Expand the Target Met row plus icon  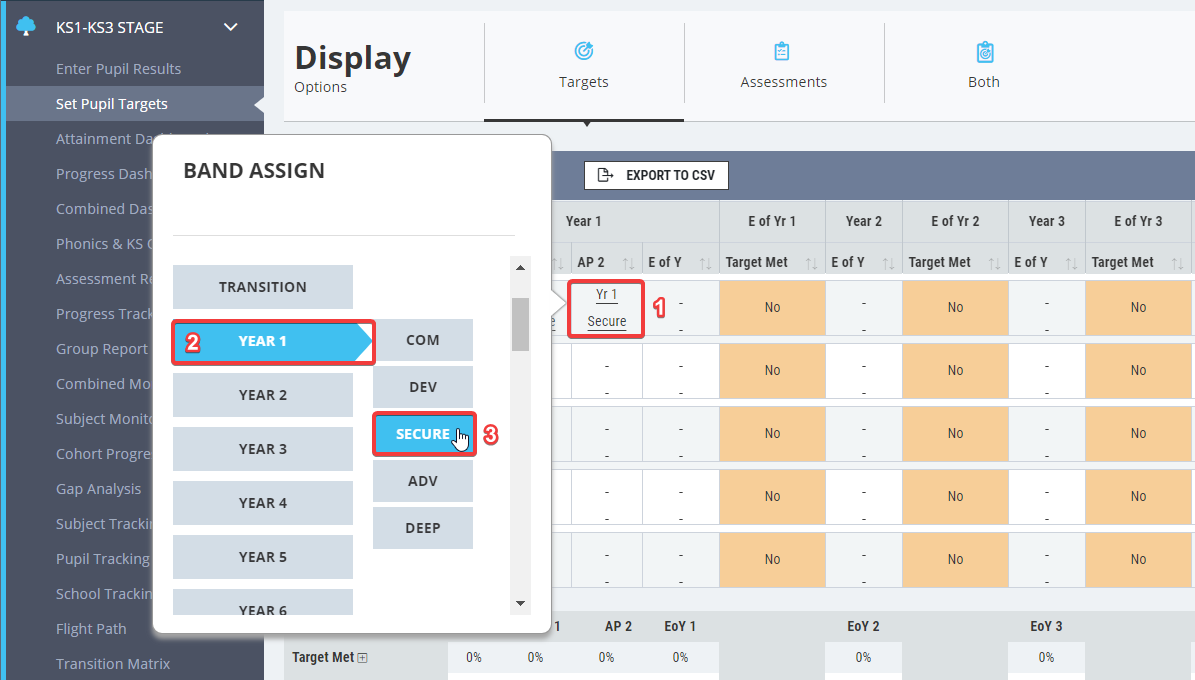[x=363, y=658]
